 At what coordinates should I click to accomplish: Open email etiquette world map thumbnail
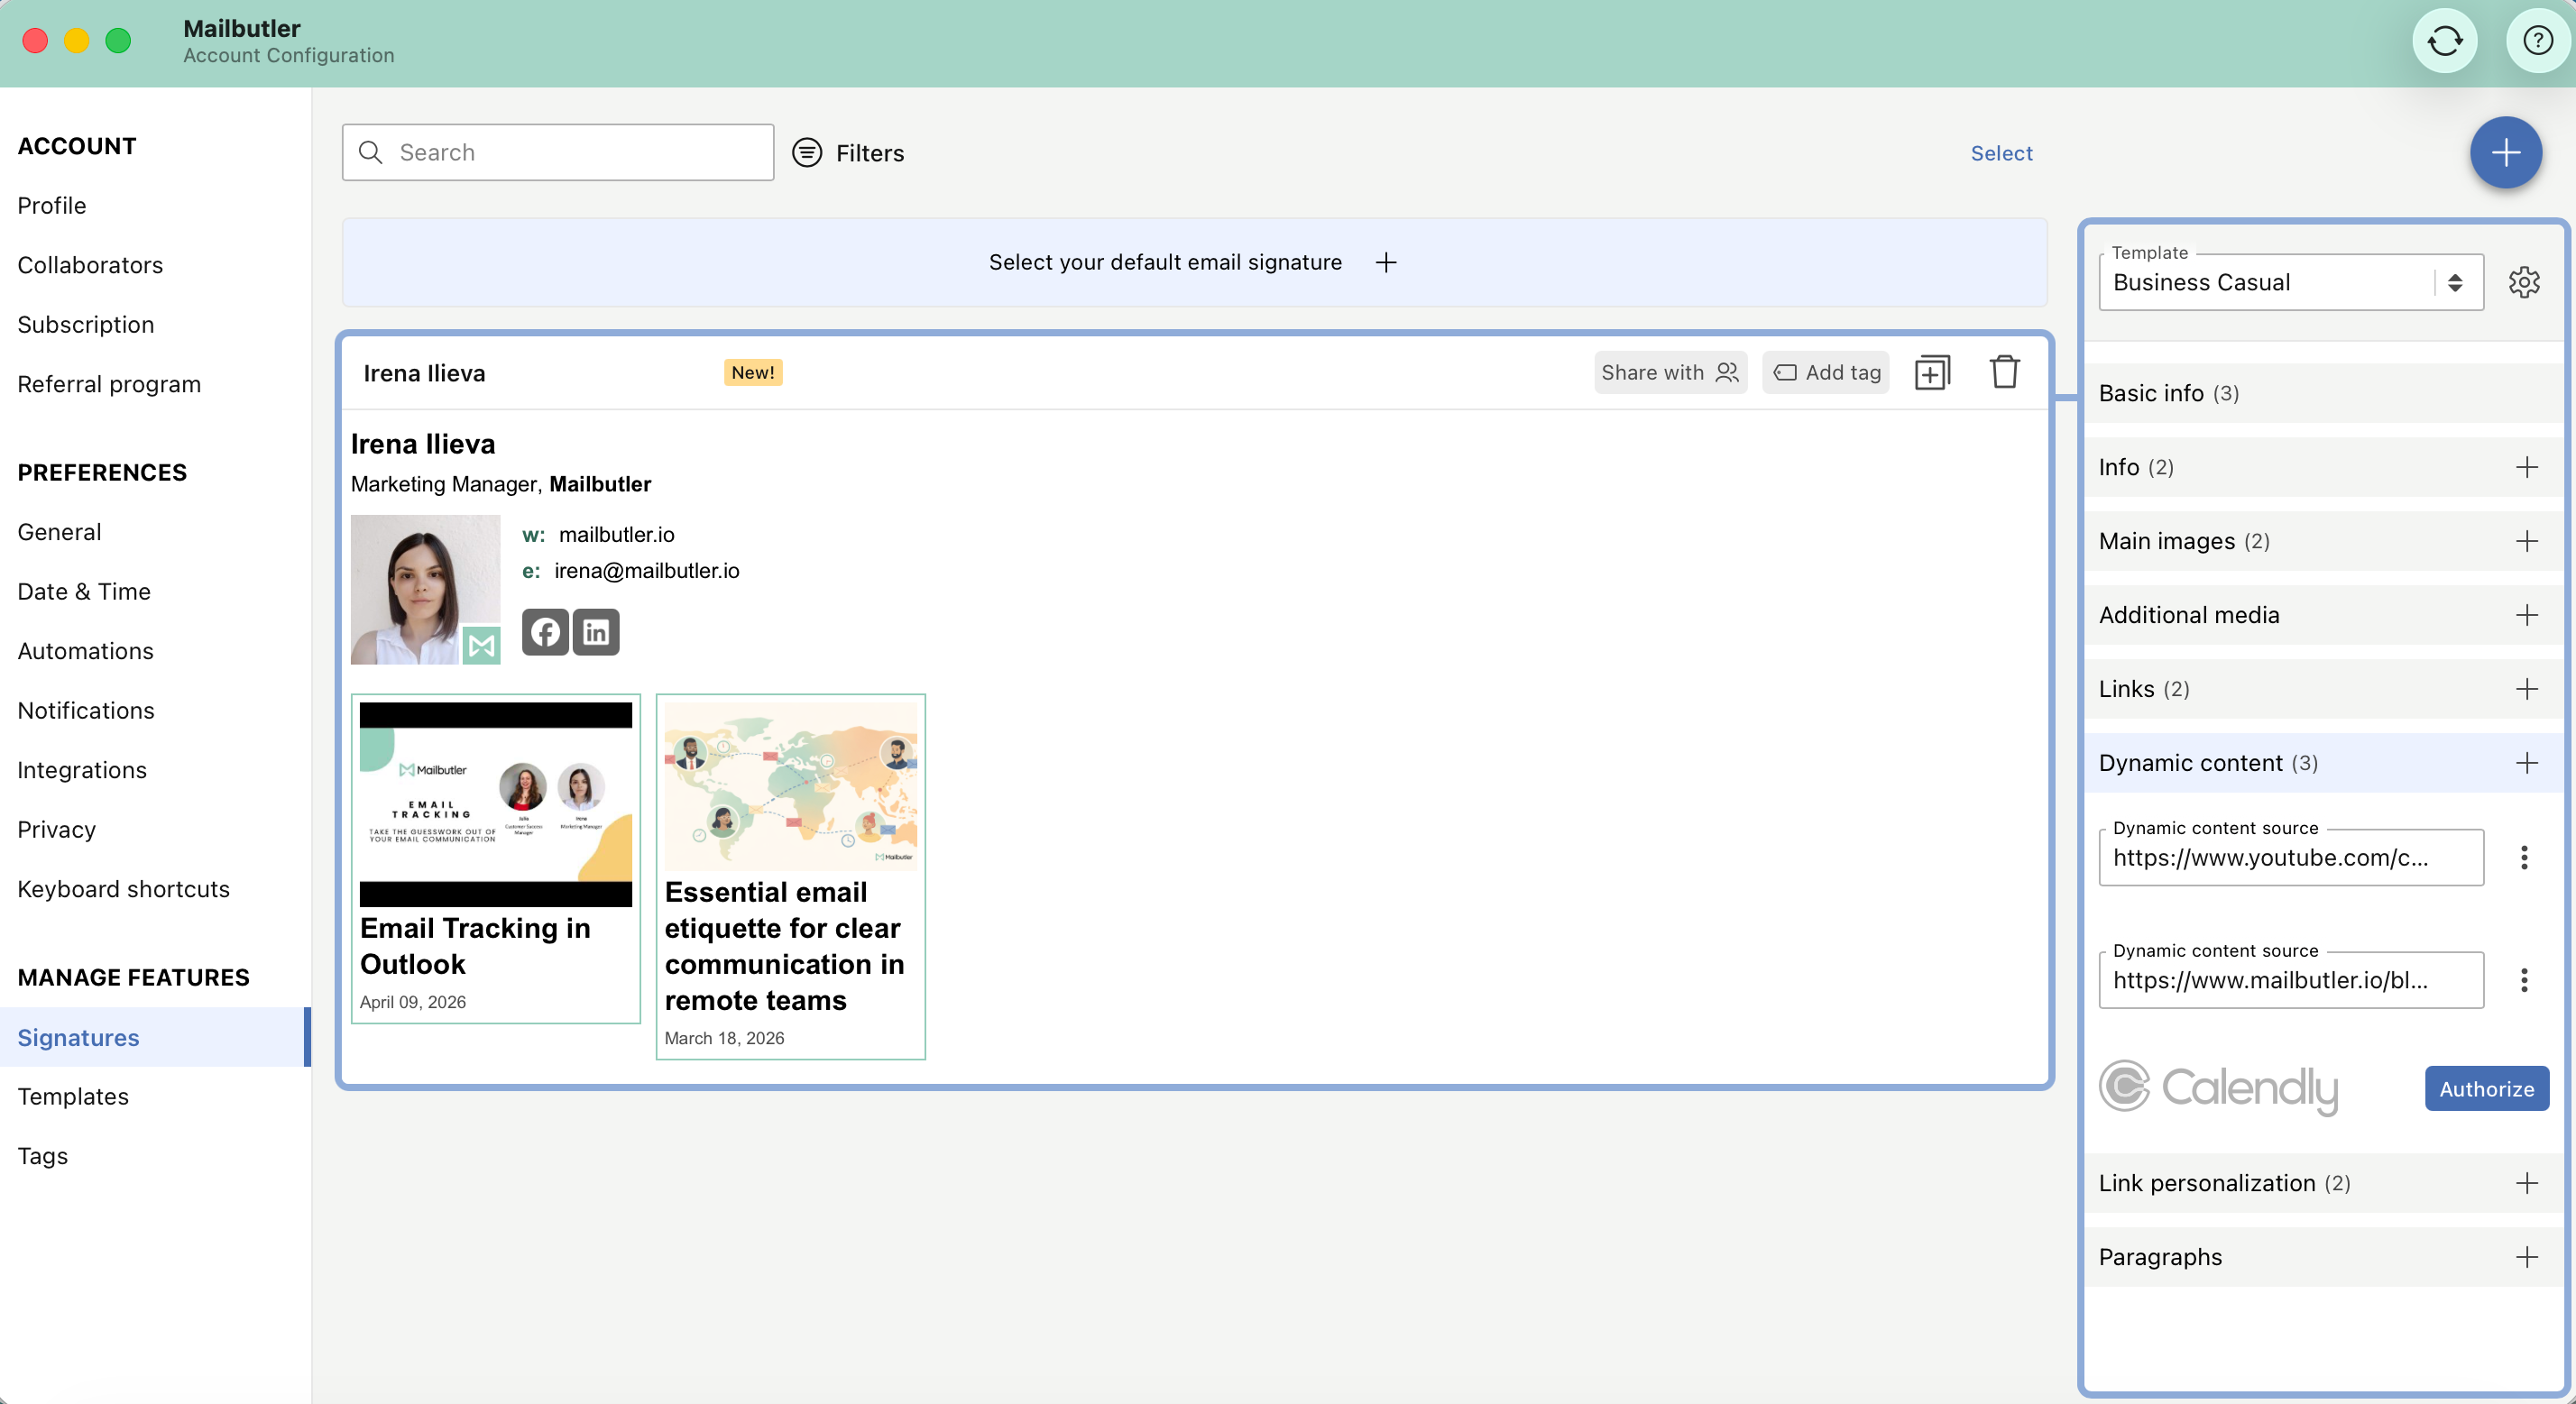point(790,786)
